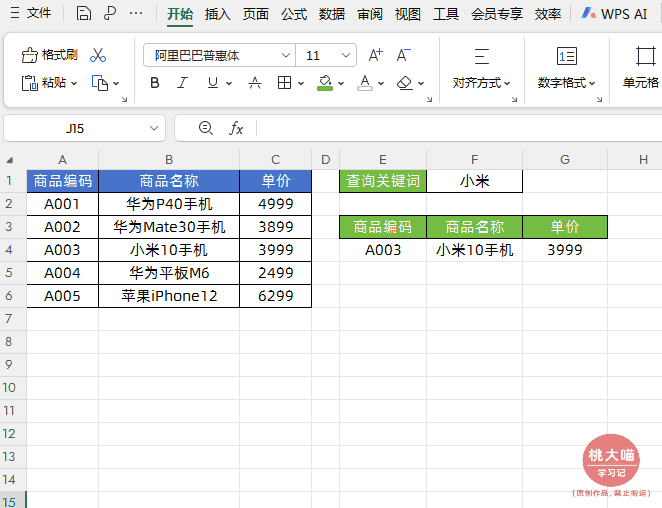This screenshot has width=662, height=508.
Task: Apply the green fill color
Action: 325,83
